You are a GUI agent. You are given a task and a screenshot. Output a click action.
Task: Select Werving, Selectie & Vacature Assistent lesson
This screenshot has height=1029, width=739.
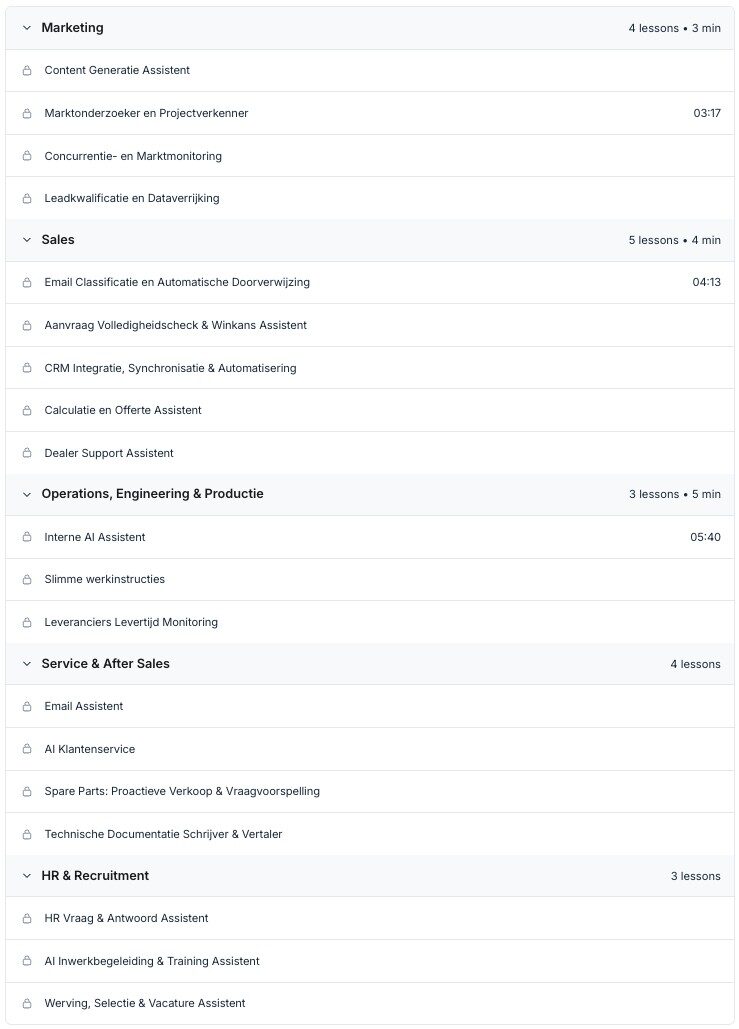145,1003
